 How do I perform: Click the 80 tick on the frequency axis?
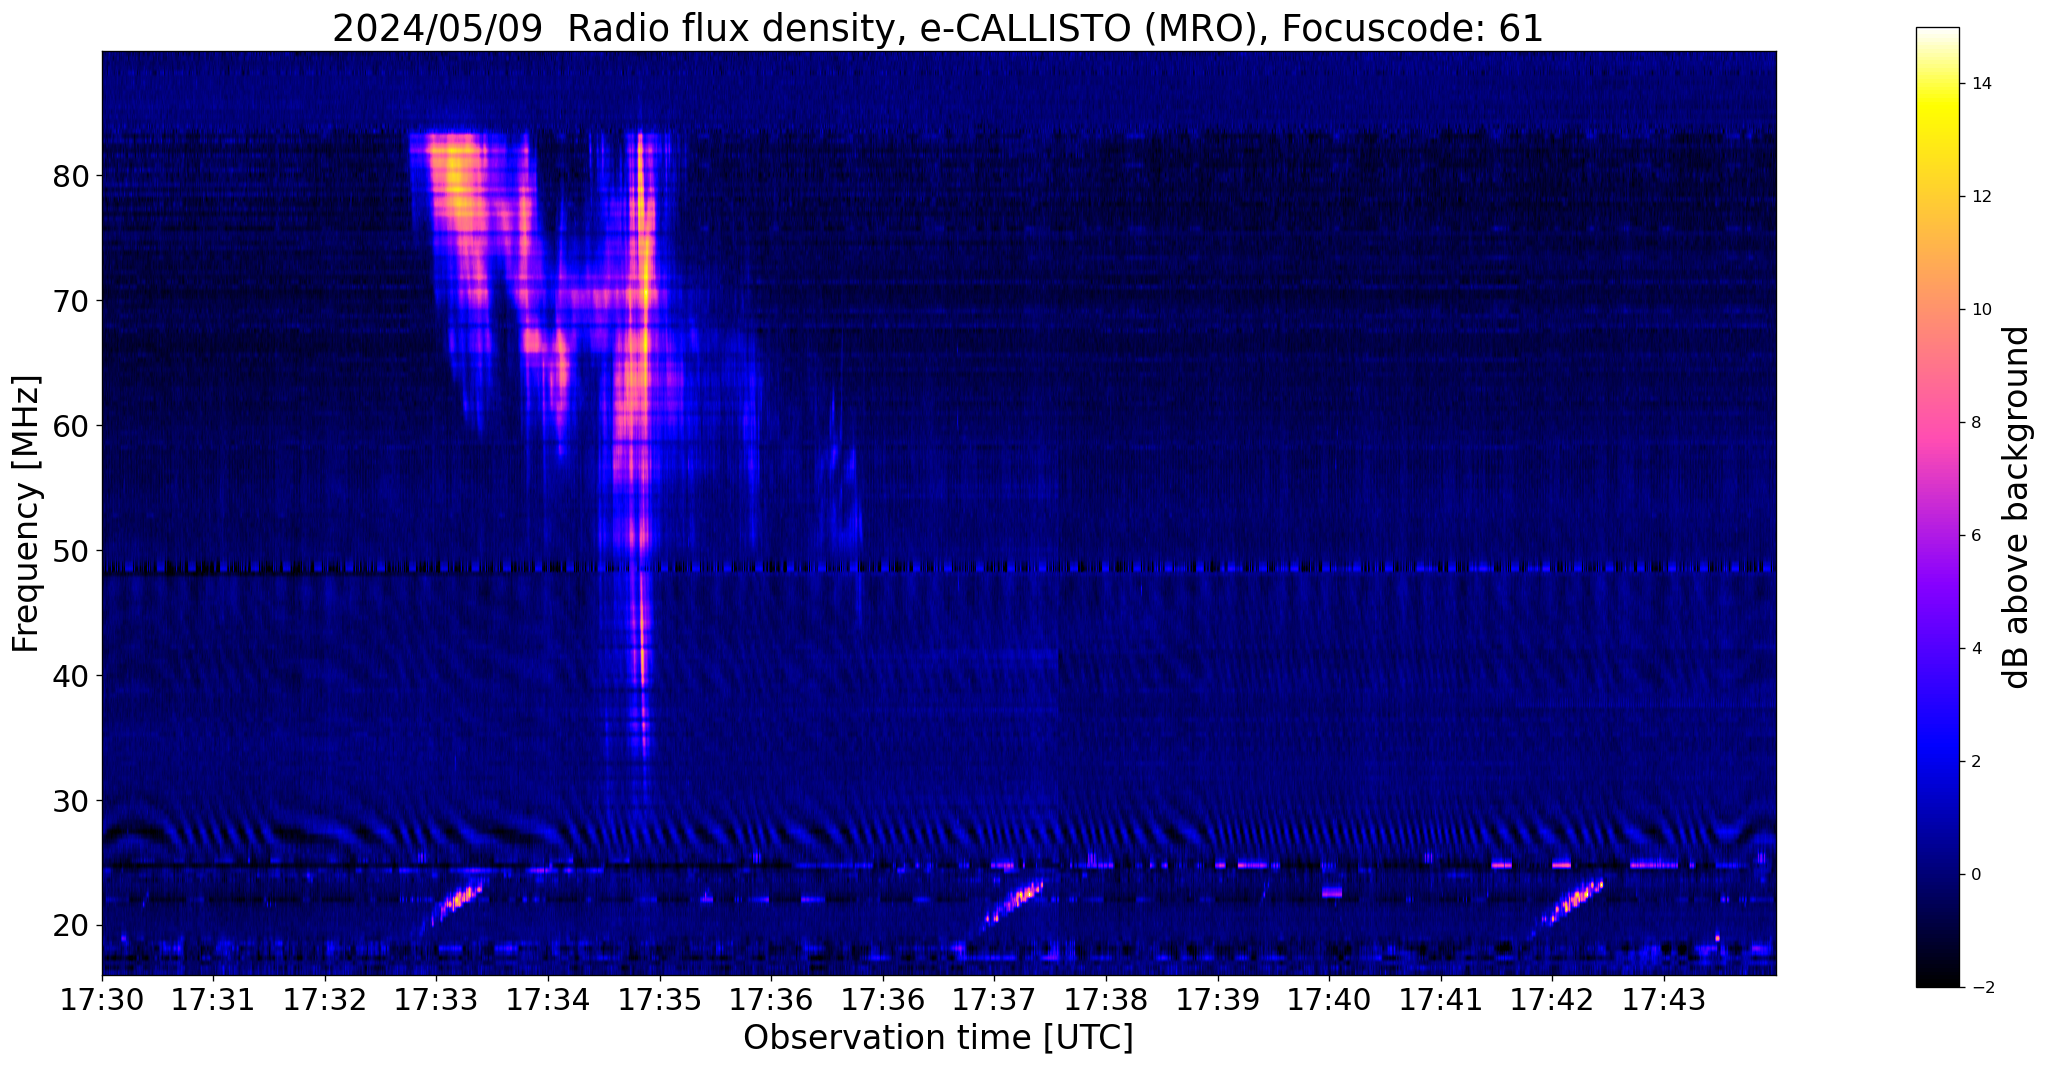point(71,176)
